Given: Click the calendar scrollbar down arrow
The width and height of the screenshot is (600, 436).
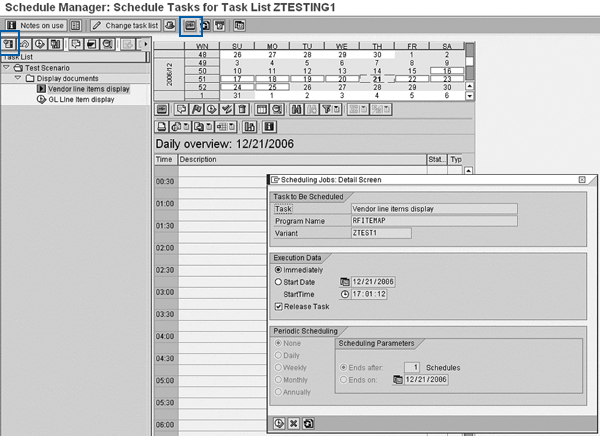Looking at the screenshot, I should pos(469,97).
